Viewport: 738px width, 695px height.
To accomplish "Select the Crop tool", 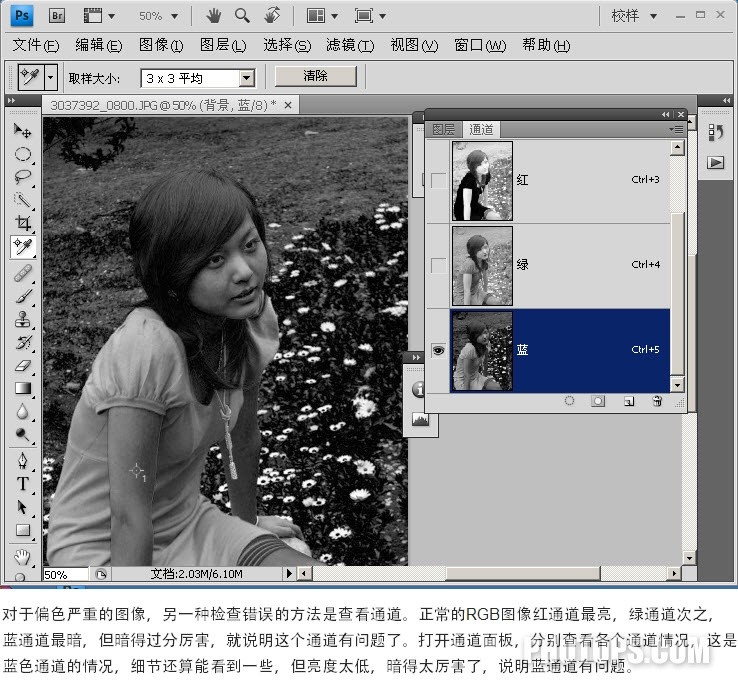I will pyautogui.click(x=22, y=223).
